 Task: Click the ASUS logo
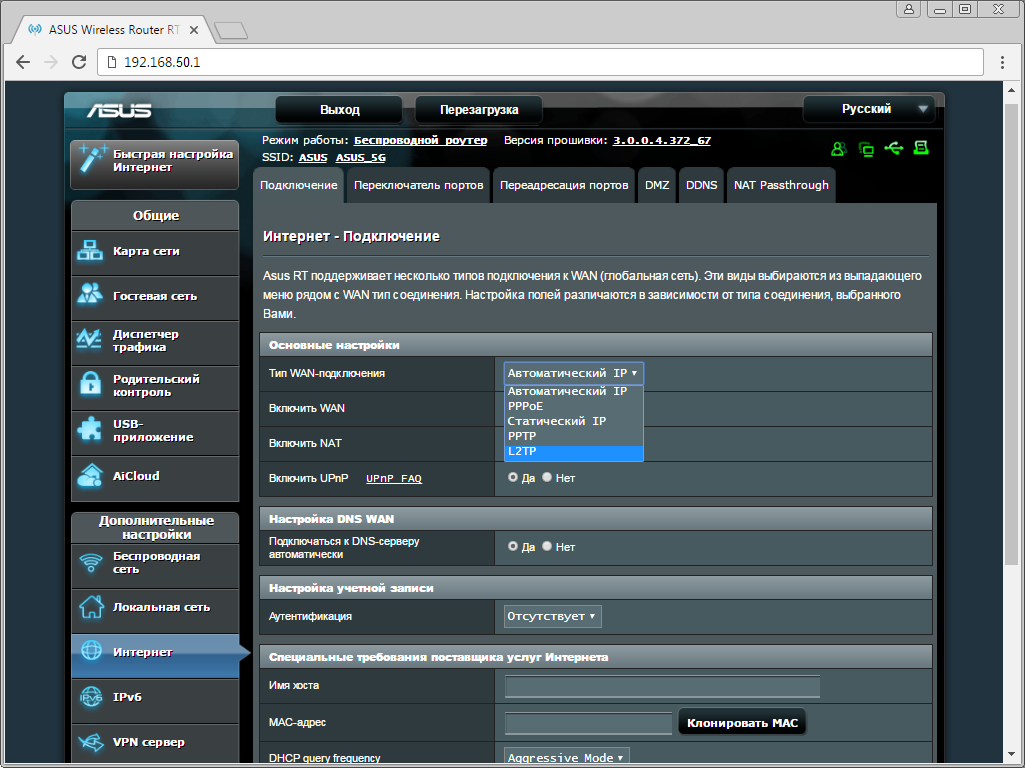(120, 110)
